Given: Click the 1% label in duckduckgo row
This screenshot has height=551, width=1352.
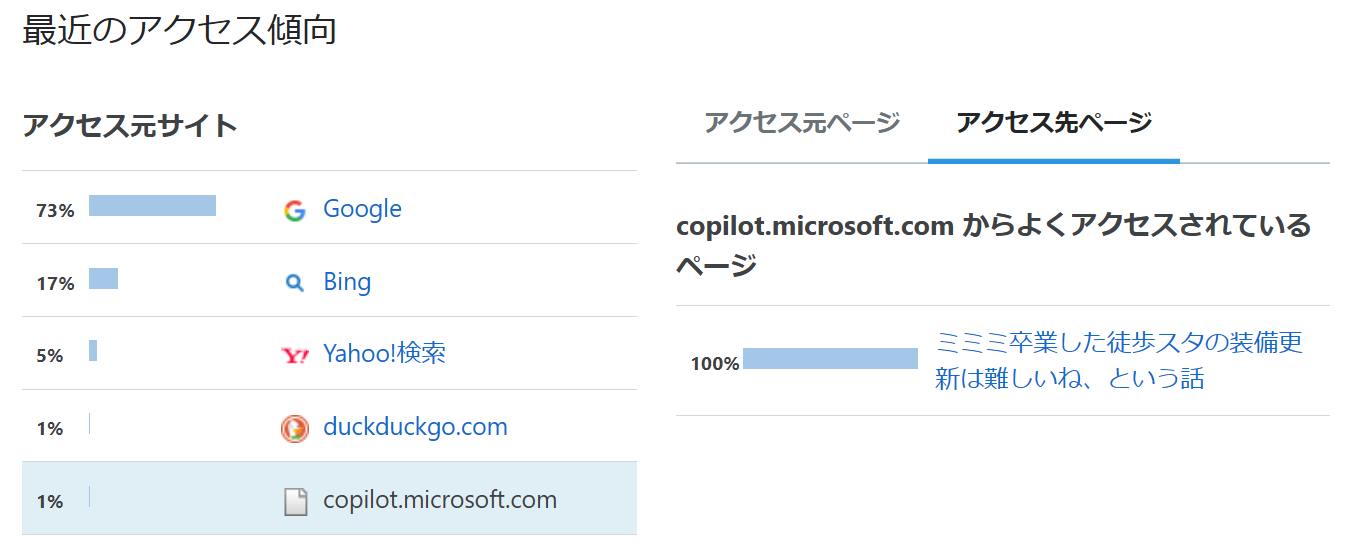Looking at the screenshot, I should tap(50, 429).
